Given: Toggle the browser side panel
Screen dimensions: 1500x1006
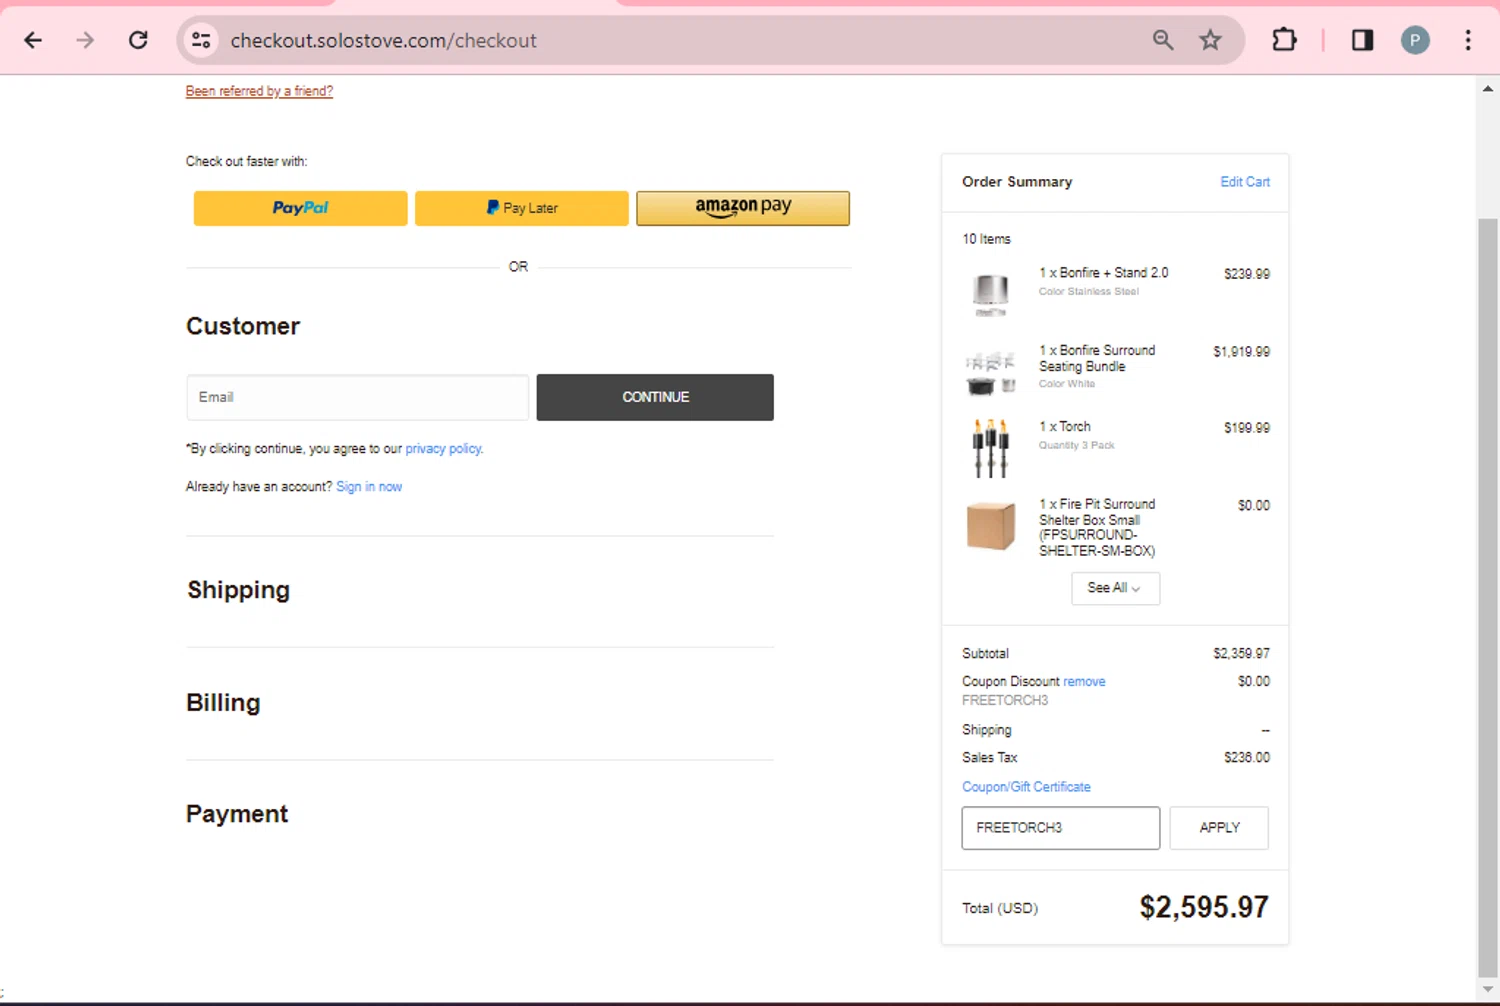Looking at the screenshot, I should [1362, 40].
